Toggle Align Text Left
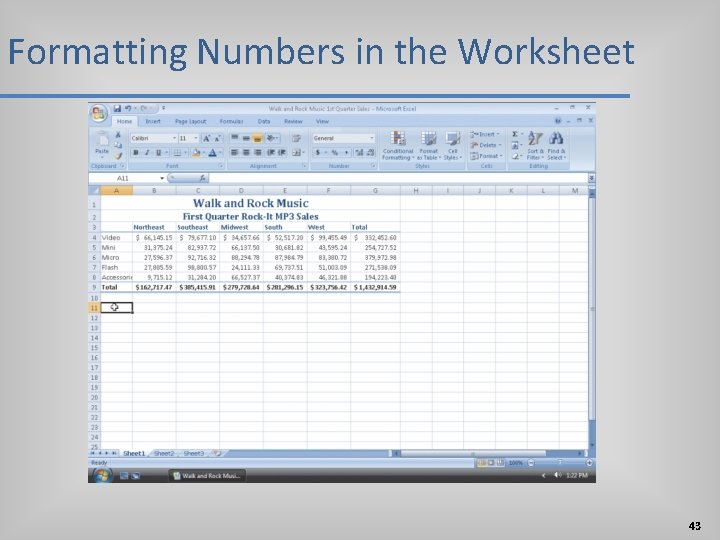This screenshot has width=720, height=540. pos(235,152)
